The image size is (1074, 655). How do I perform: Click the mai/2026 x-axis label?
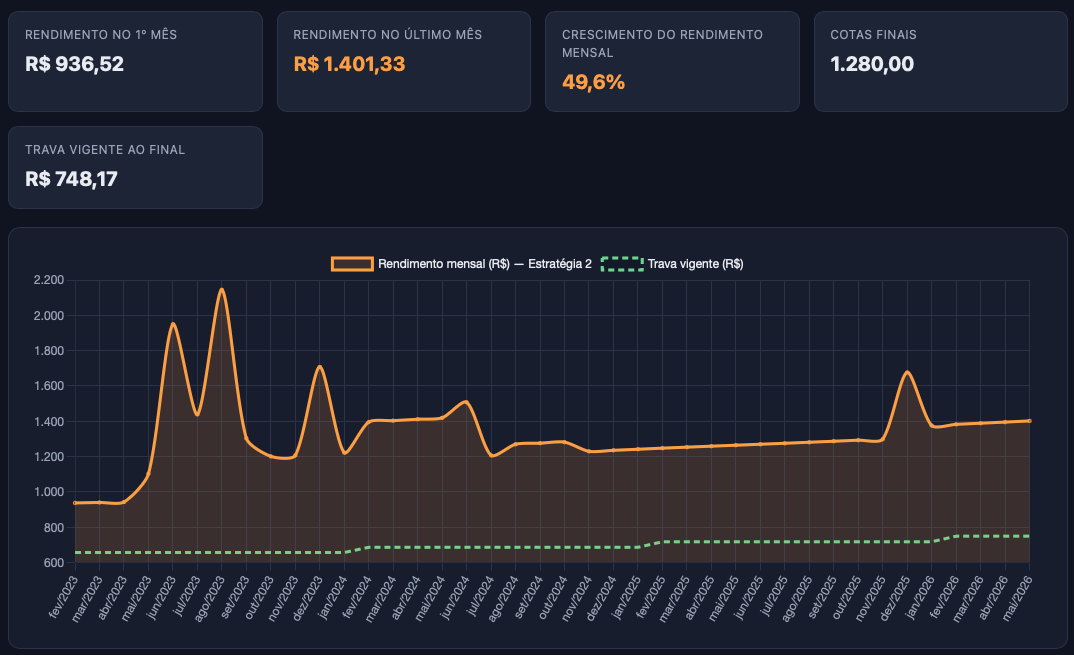pyautogui.click(x=1018, y=598)
